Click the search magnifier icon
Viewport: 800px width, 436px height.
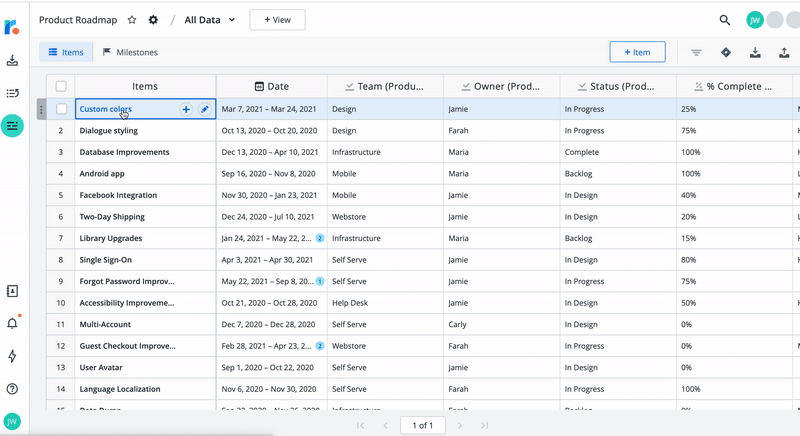tap(724, 20)
